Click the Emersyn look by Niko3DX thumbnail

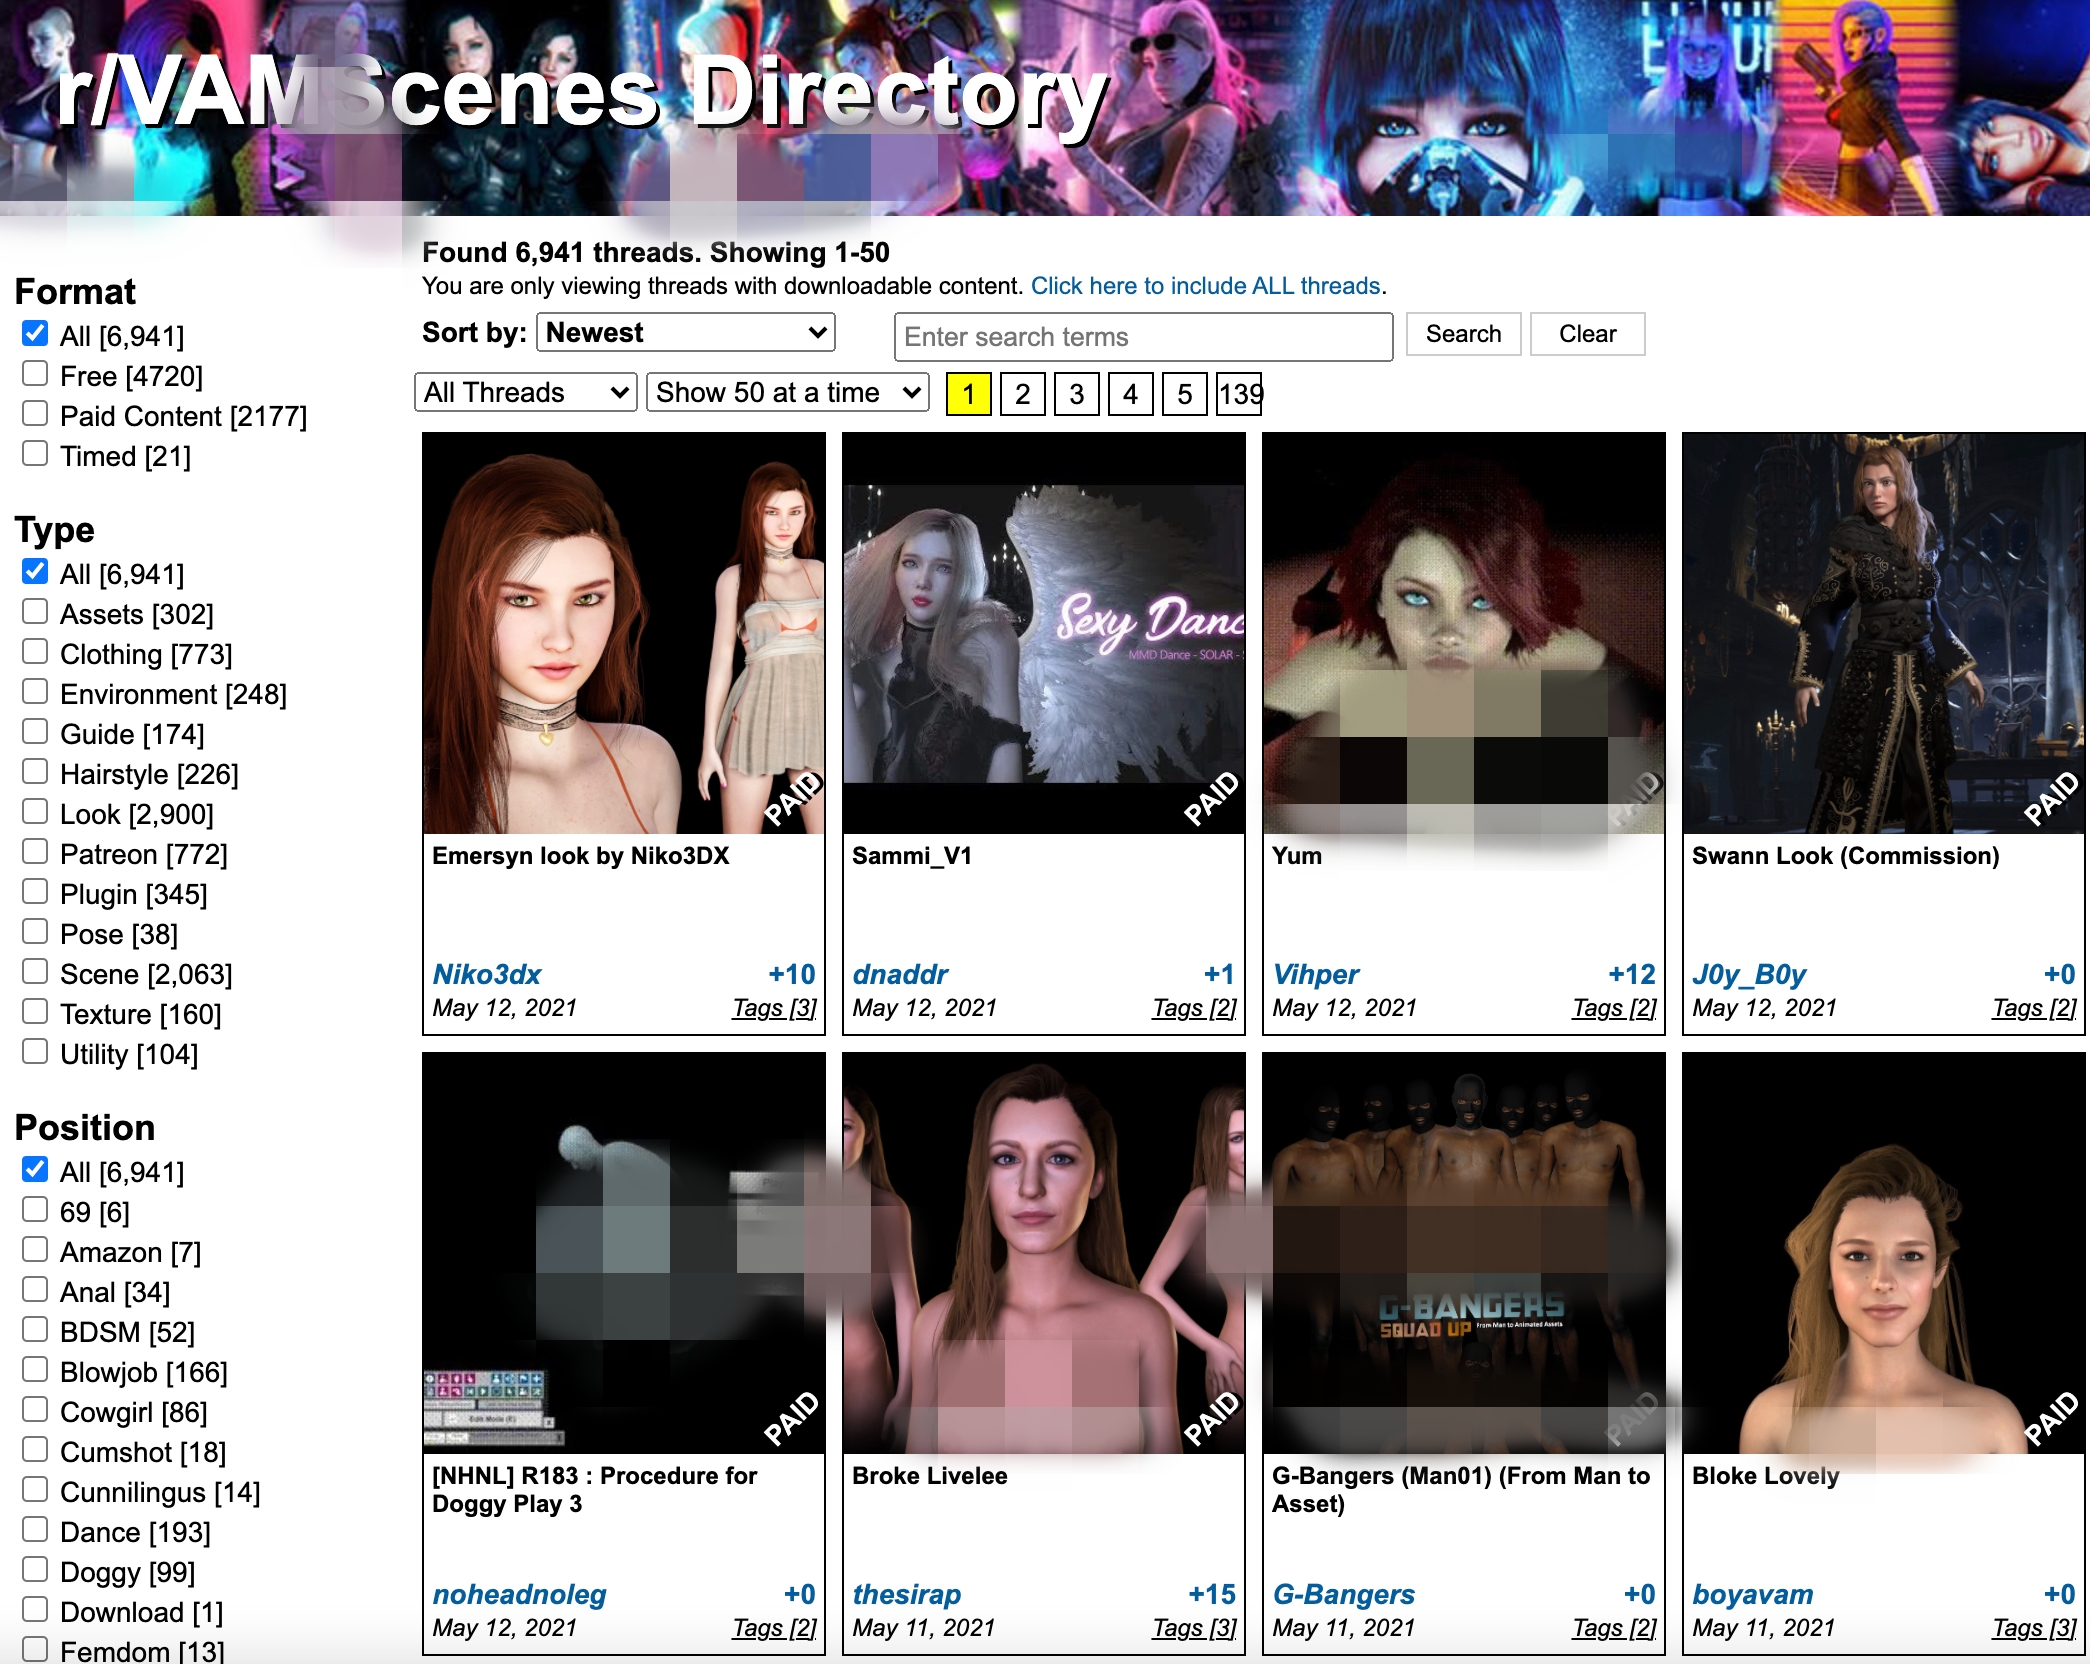(623, 632)
